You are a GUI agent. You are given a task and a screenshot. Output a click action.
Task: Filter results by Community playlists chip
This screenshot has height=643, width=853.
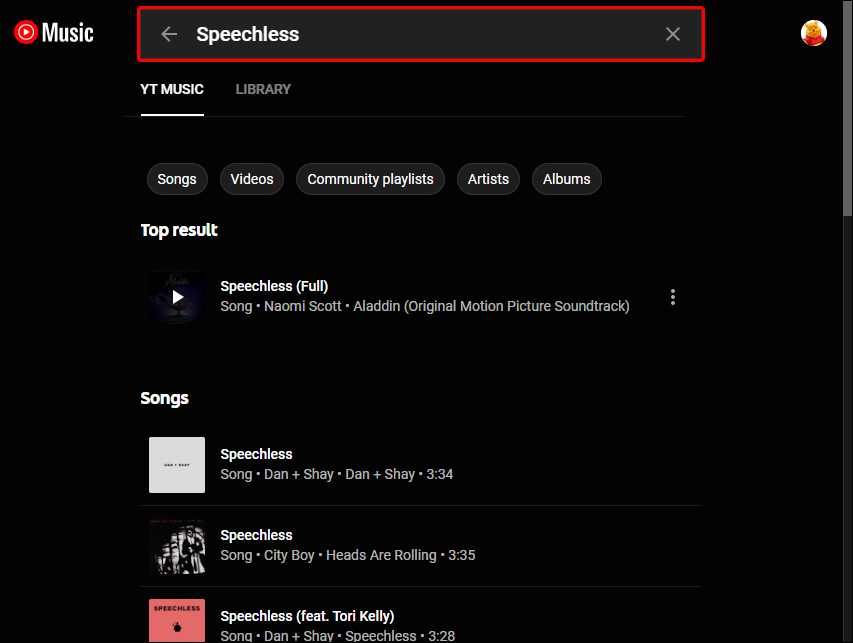370,179
